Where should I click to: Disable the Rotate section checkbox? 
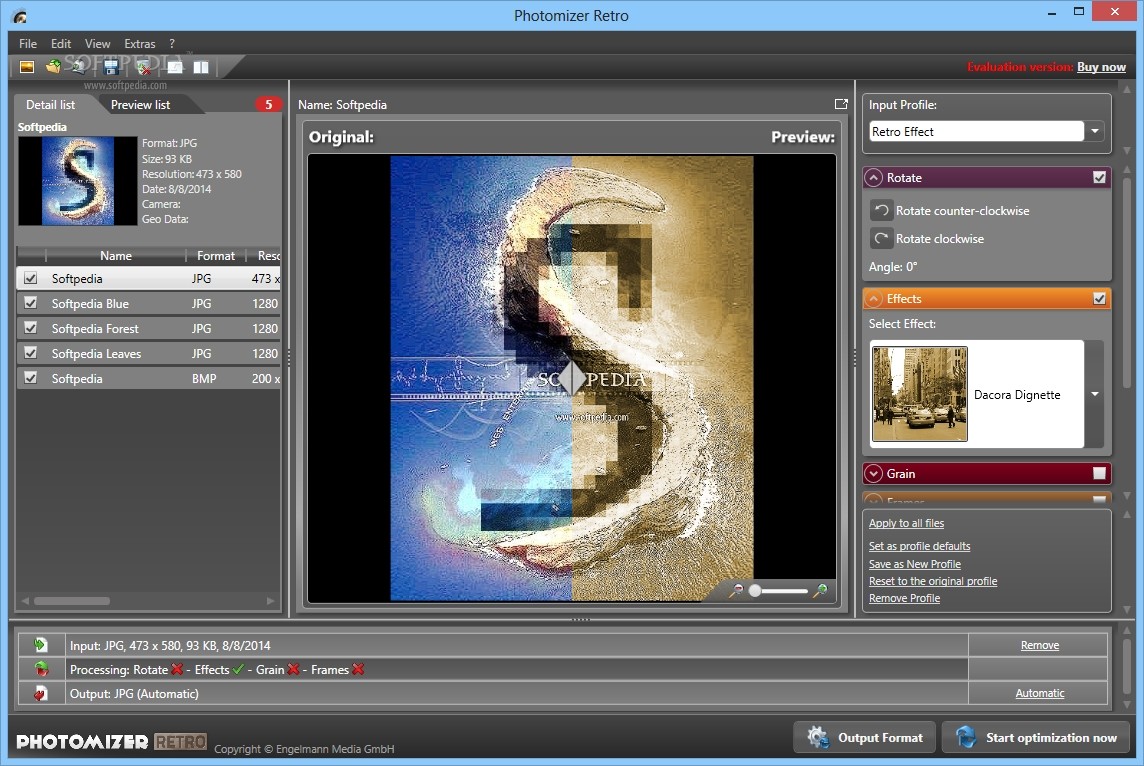[1099, 177]
